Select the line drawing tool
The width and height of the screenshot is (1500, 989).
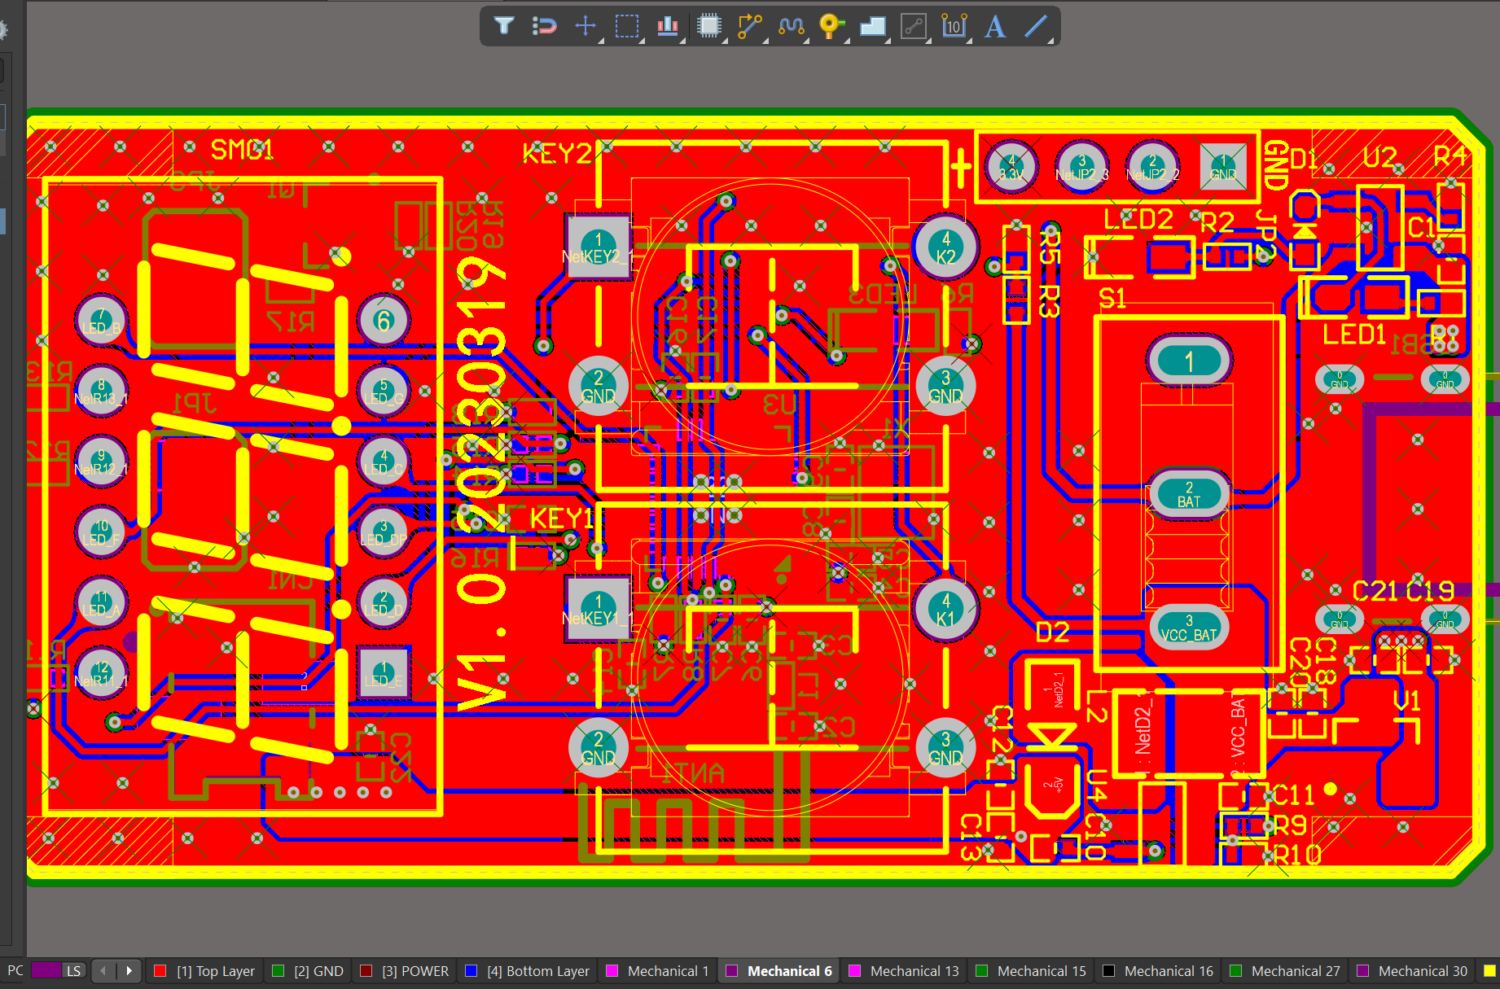click(x=1036, y=27)
